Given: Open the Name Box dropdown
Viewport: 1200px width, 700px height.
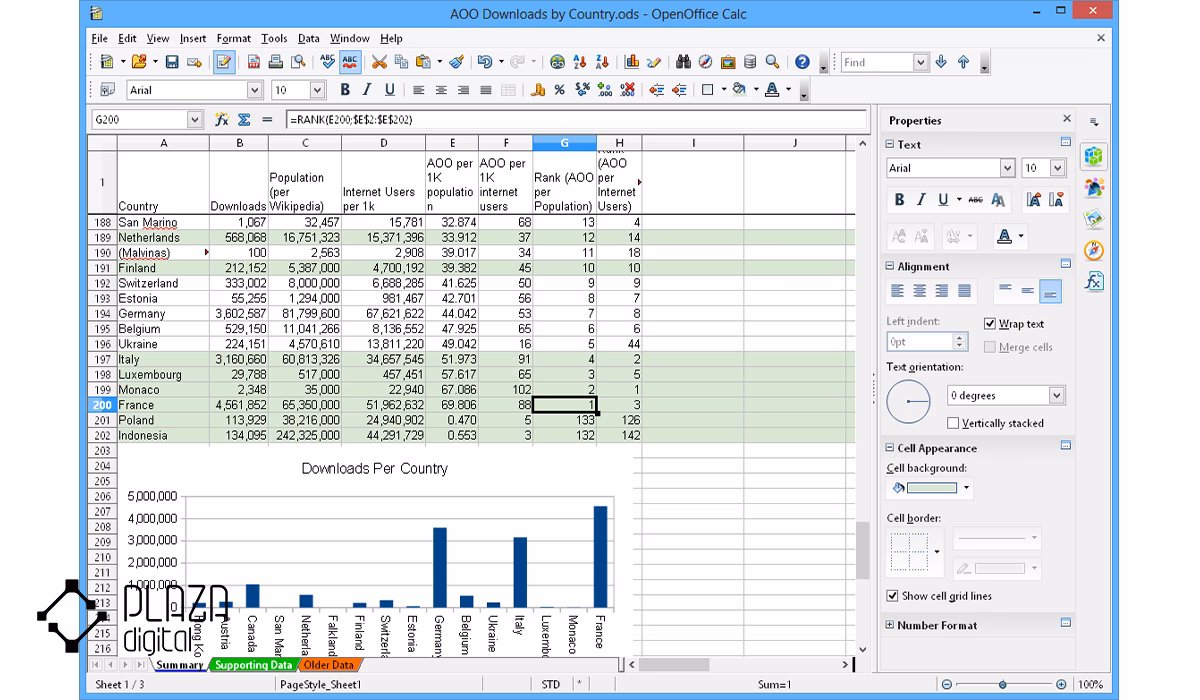Looking at the screenshot, I should click(x=195, y=119).
